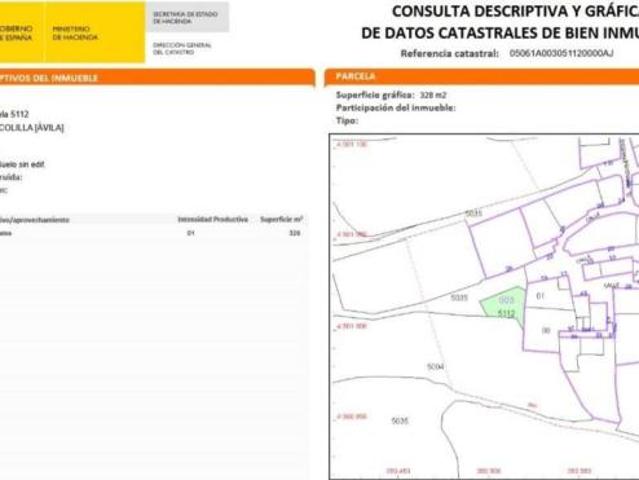
Task: Click the 'Superficie gráfica:' label
Action: pyautogui.click(x=375, y=95)
